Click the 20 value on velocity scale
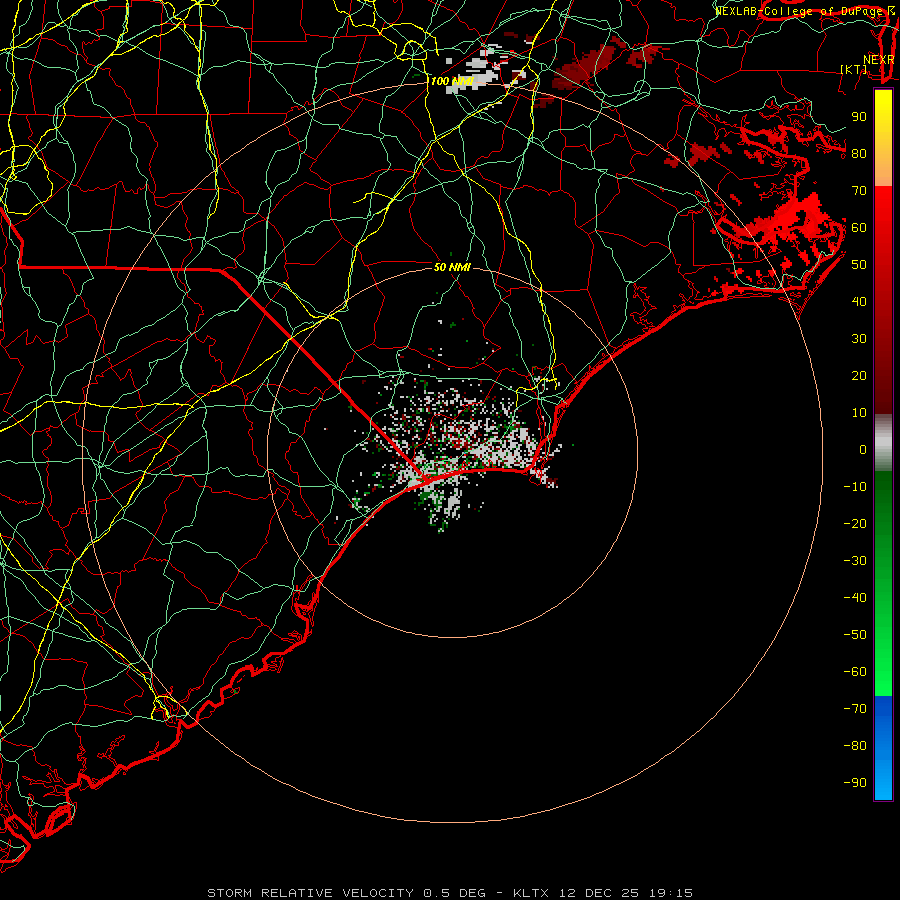 (859, 375)
